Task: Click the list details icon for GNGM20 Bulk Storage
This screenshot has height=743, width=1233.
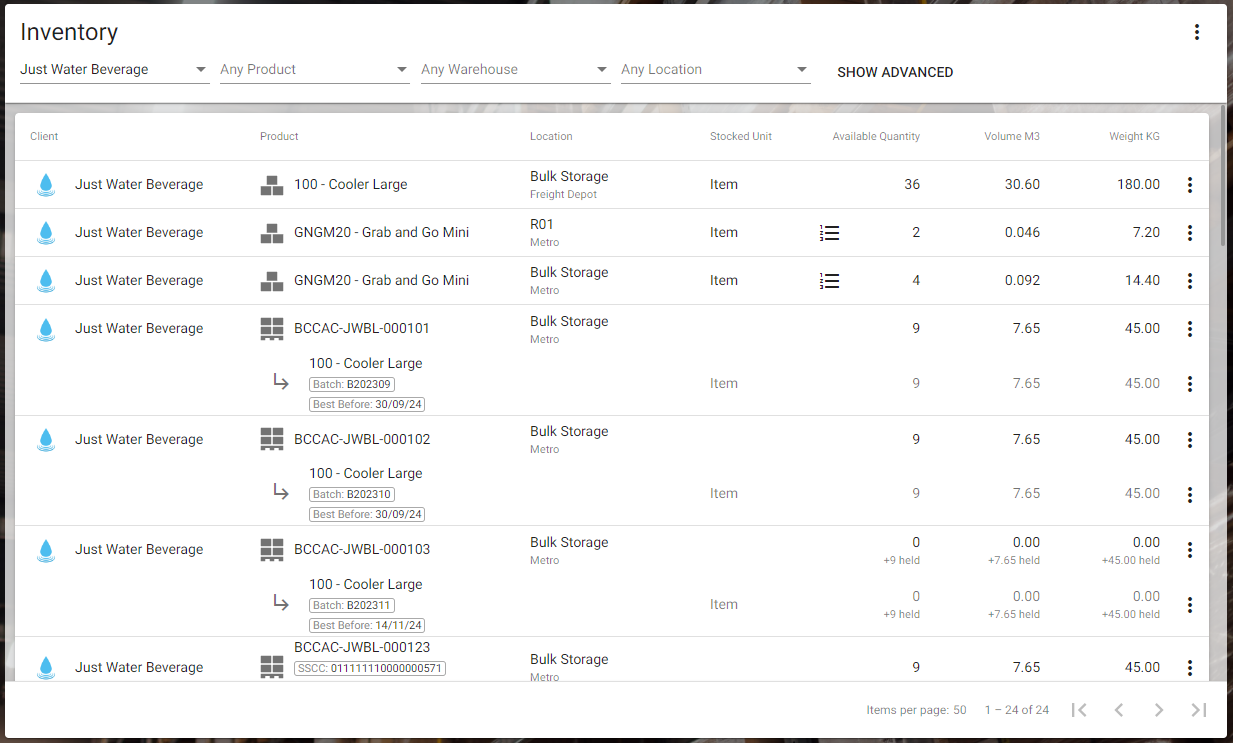Action: 829,281
